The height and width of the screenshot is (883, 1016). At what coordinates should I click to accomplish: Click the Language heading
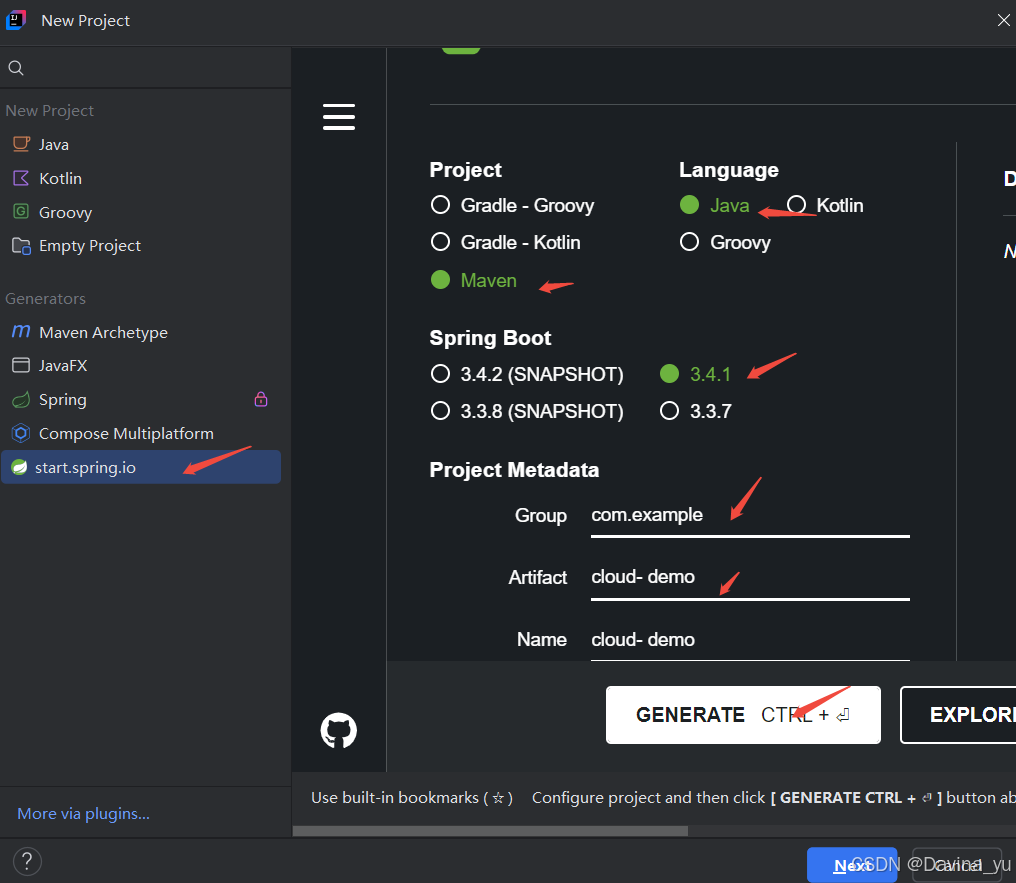pos(729,170)
